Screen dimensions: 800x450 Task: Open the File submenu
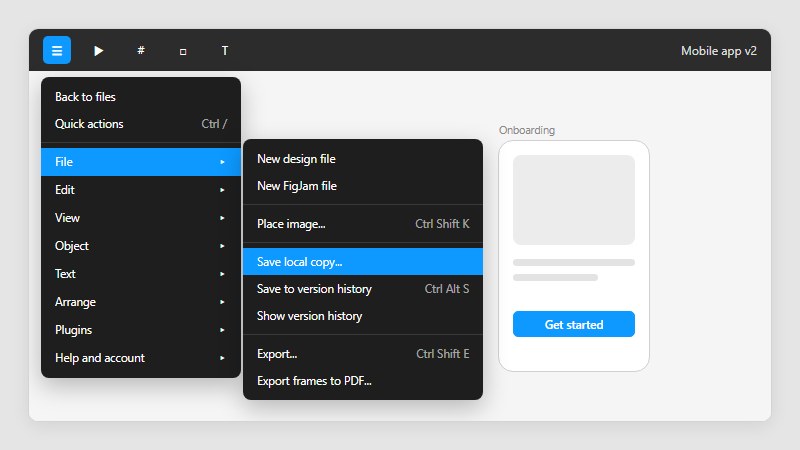coord(141,162)
